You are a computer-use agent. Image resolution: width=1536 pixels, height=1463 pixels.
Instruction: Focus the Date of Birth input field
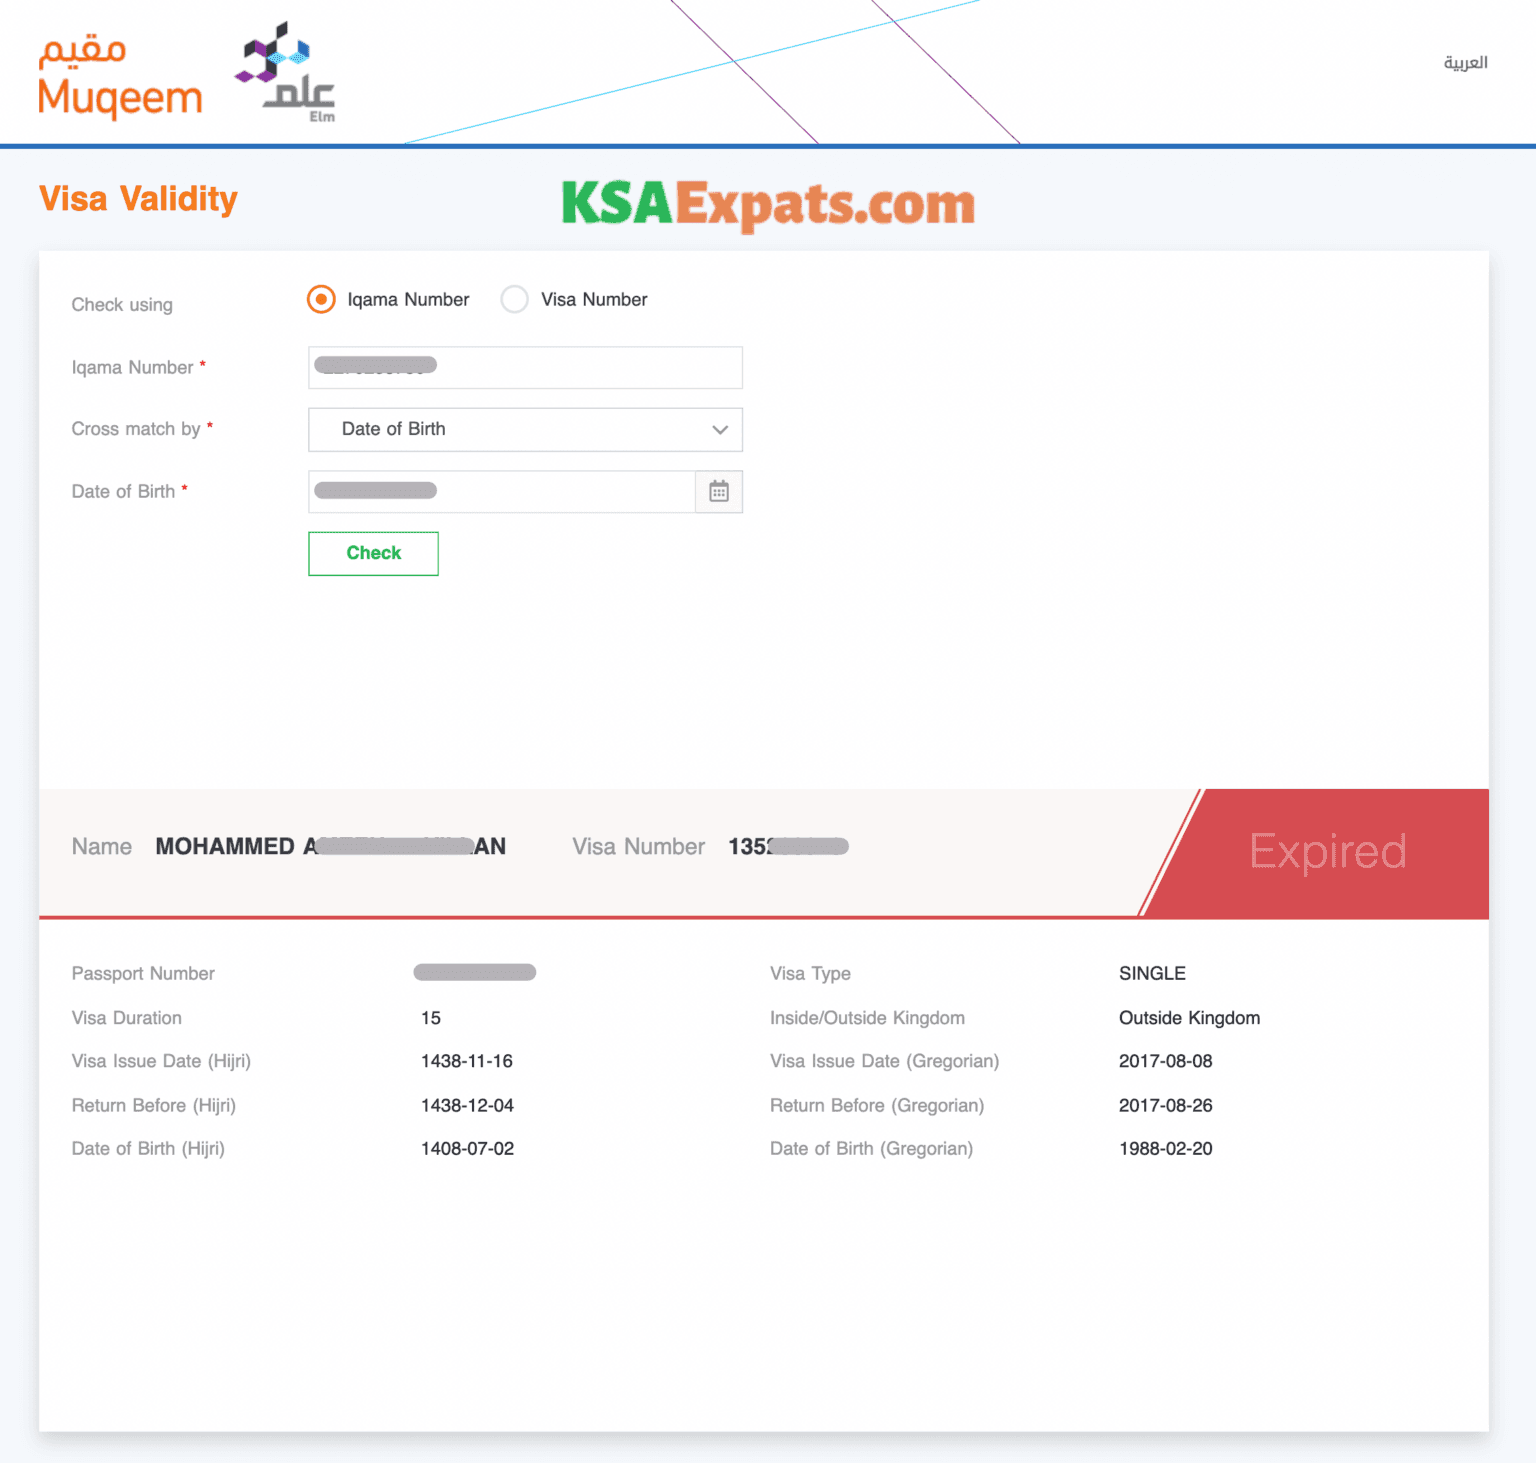tap(501, 491)
